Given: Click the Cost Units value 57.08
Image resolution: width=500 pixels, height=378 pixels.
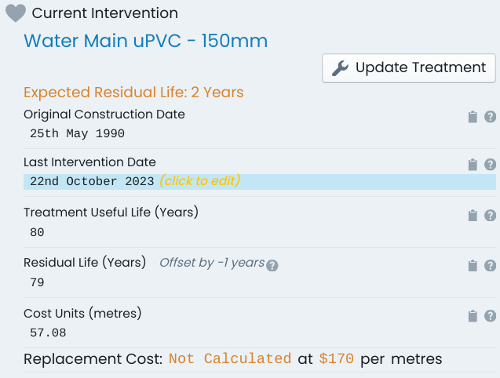Looking at the screenshot, I should click(48, 333).
